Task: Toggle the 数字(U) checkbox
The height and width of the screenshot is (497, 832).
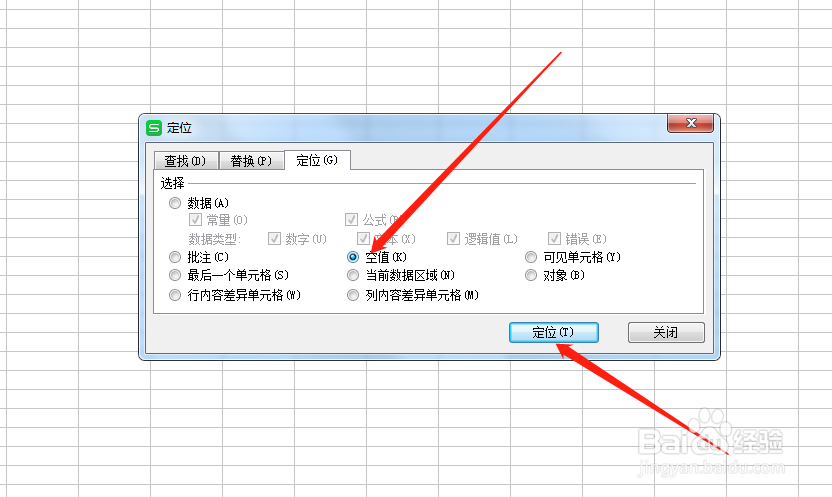Action: pyautogui.click(x=274, y=239)
